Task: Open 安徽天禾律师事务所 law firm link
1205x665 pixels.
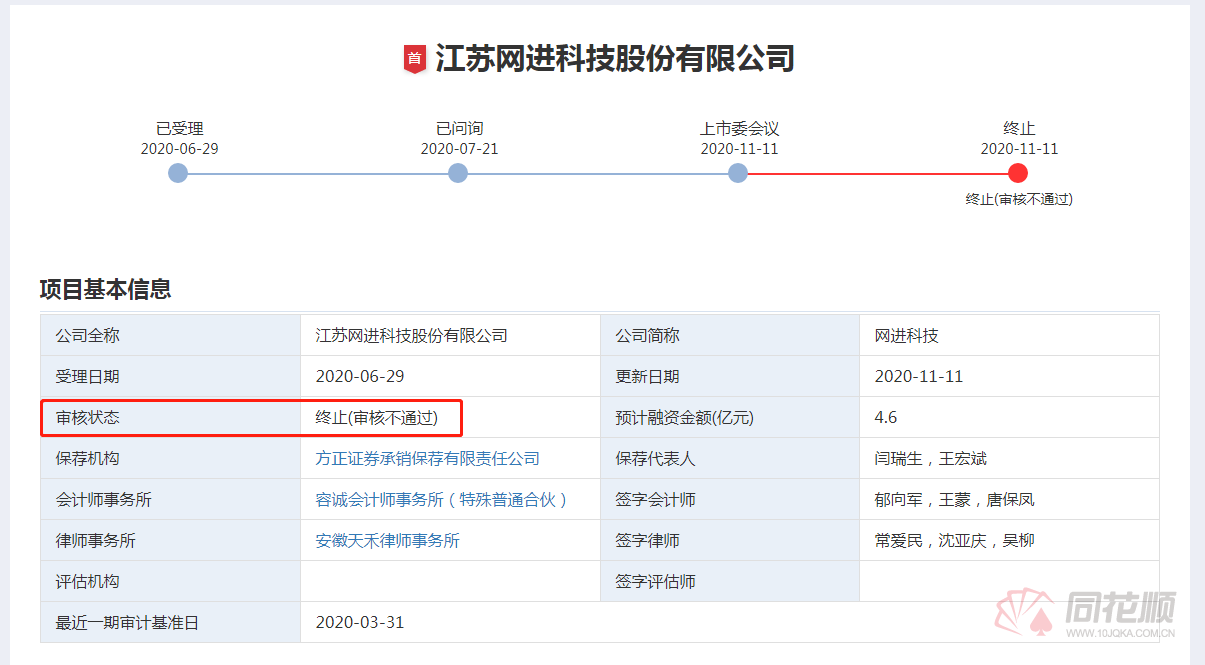Action: (387, 541)
